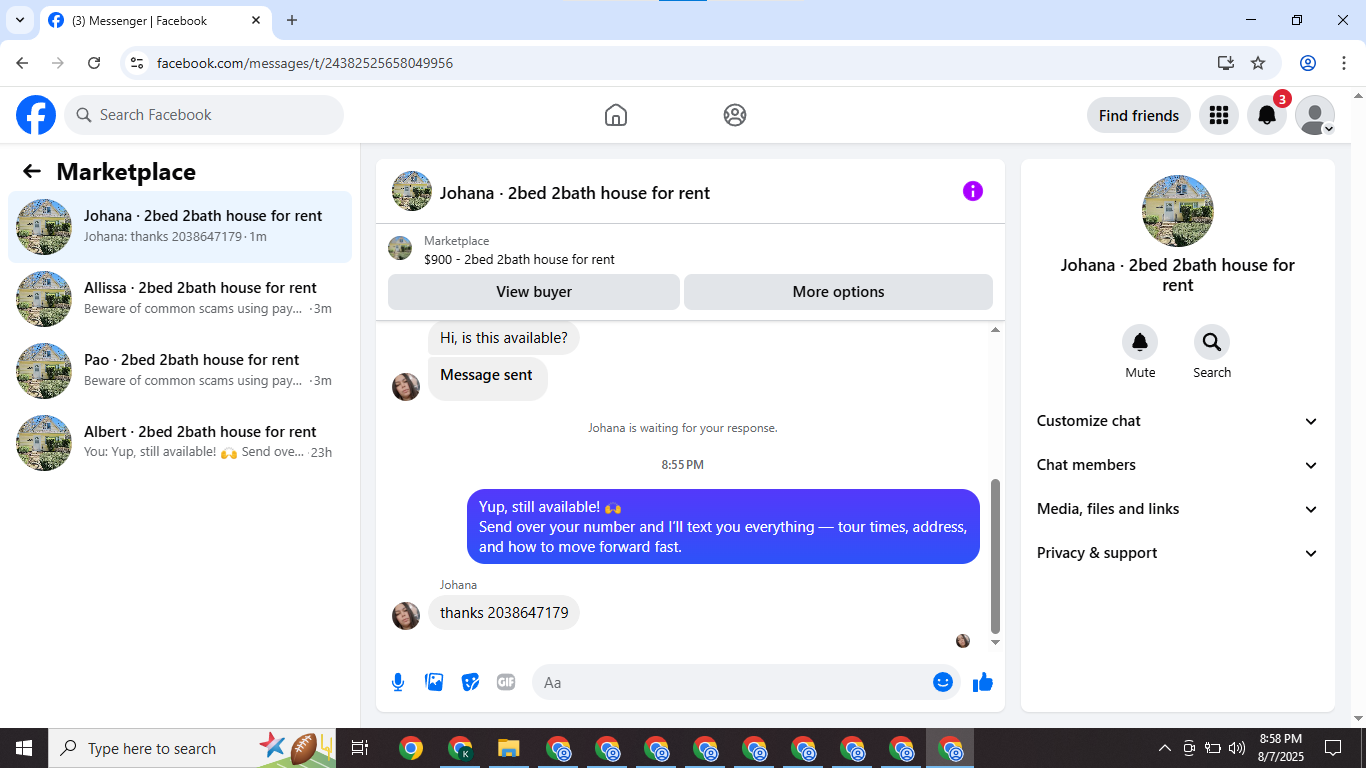
Task: Show hidden system tray icons
Action: [1164, 748]
